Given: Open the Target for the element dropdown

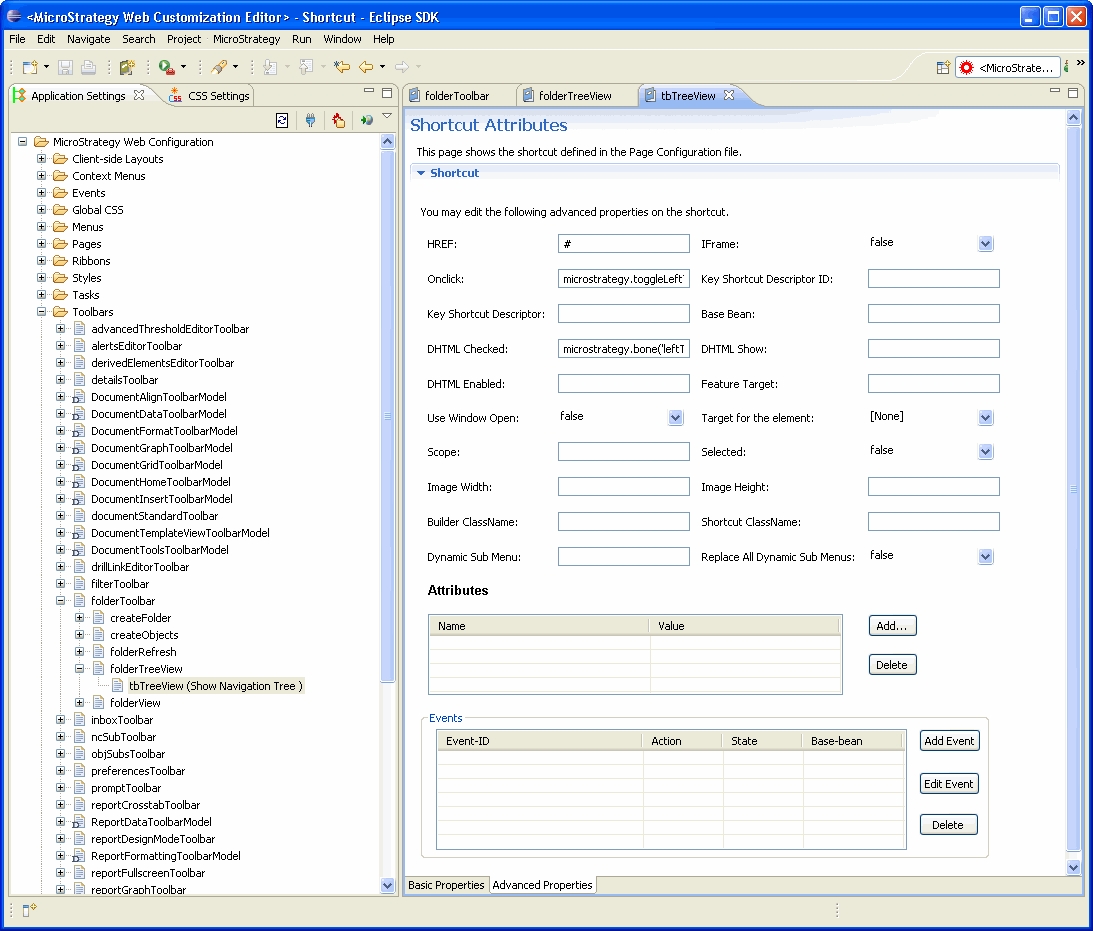Looking at the screenshot, I should point(985,417).
